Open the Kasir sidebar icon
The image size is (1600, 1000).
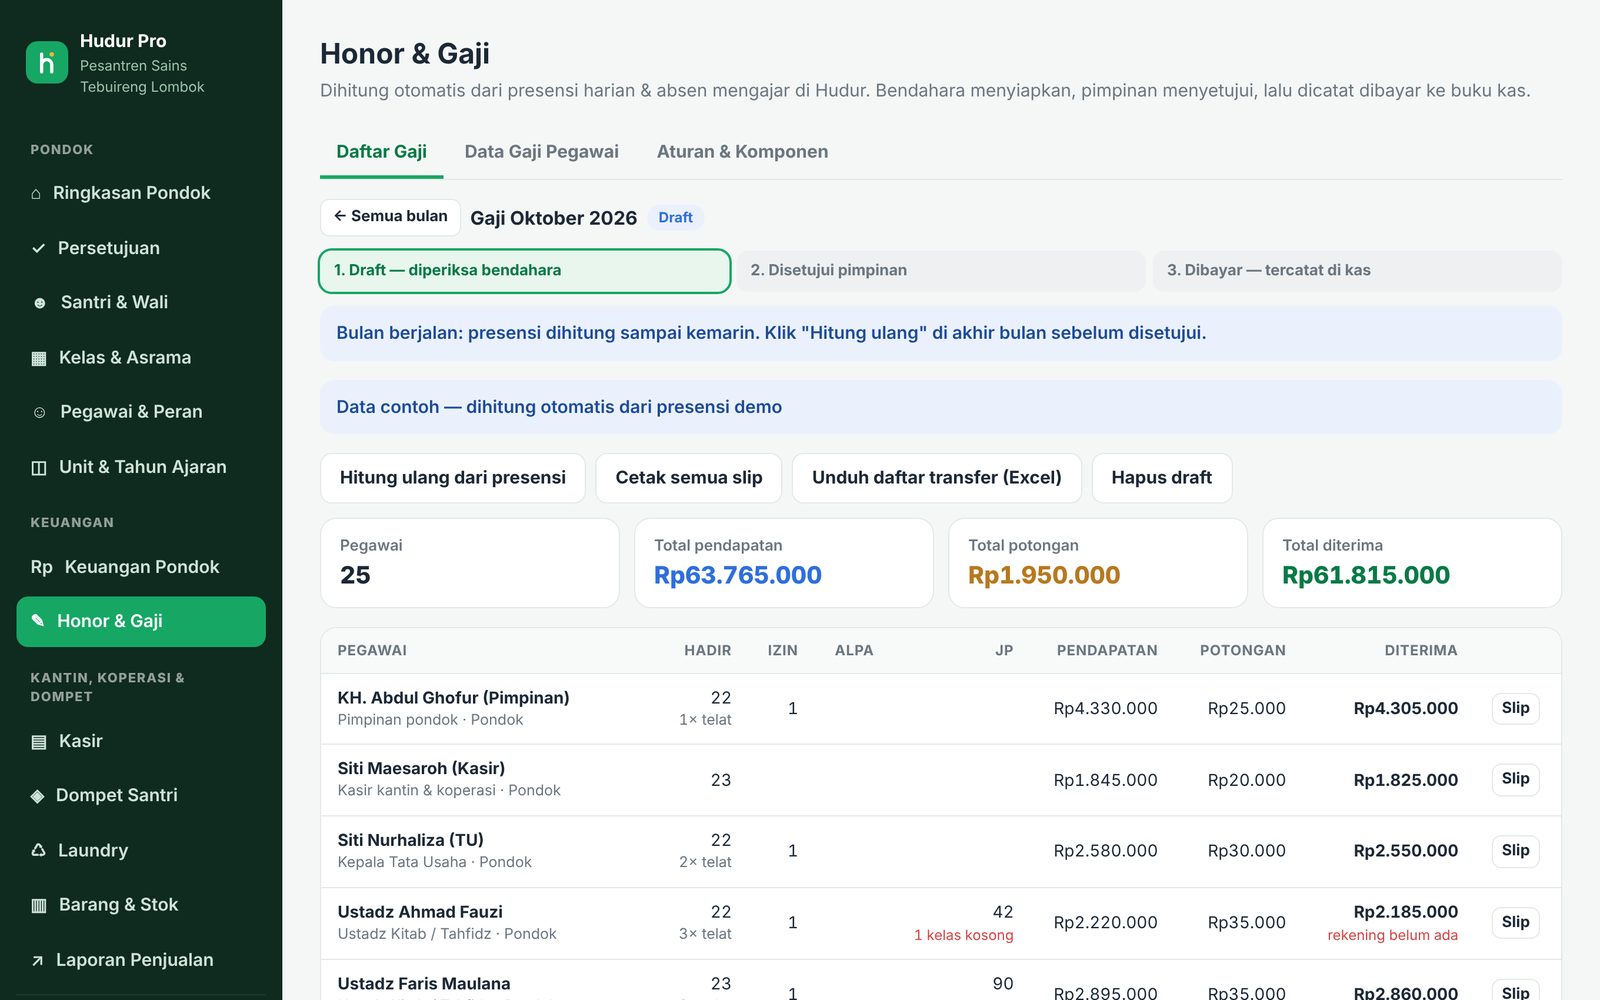(39, 742)
